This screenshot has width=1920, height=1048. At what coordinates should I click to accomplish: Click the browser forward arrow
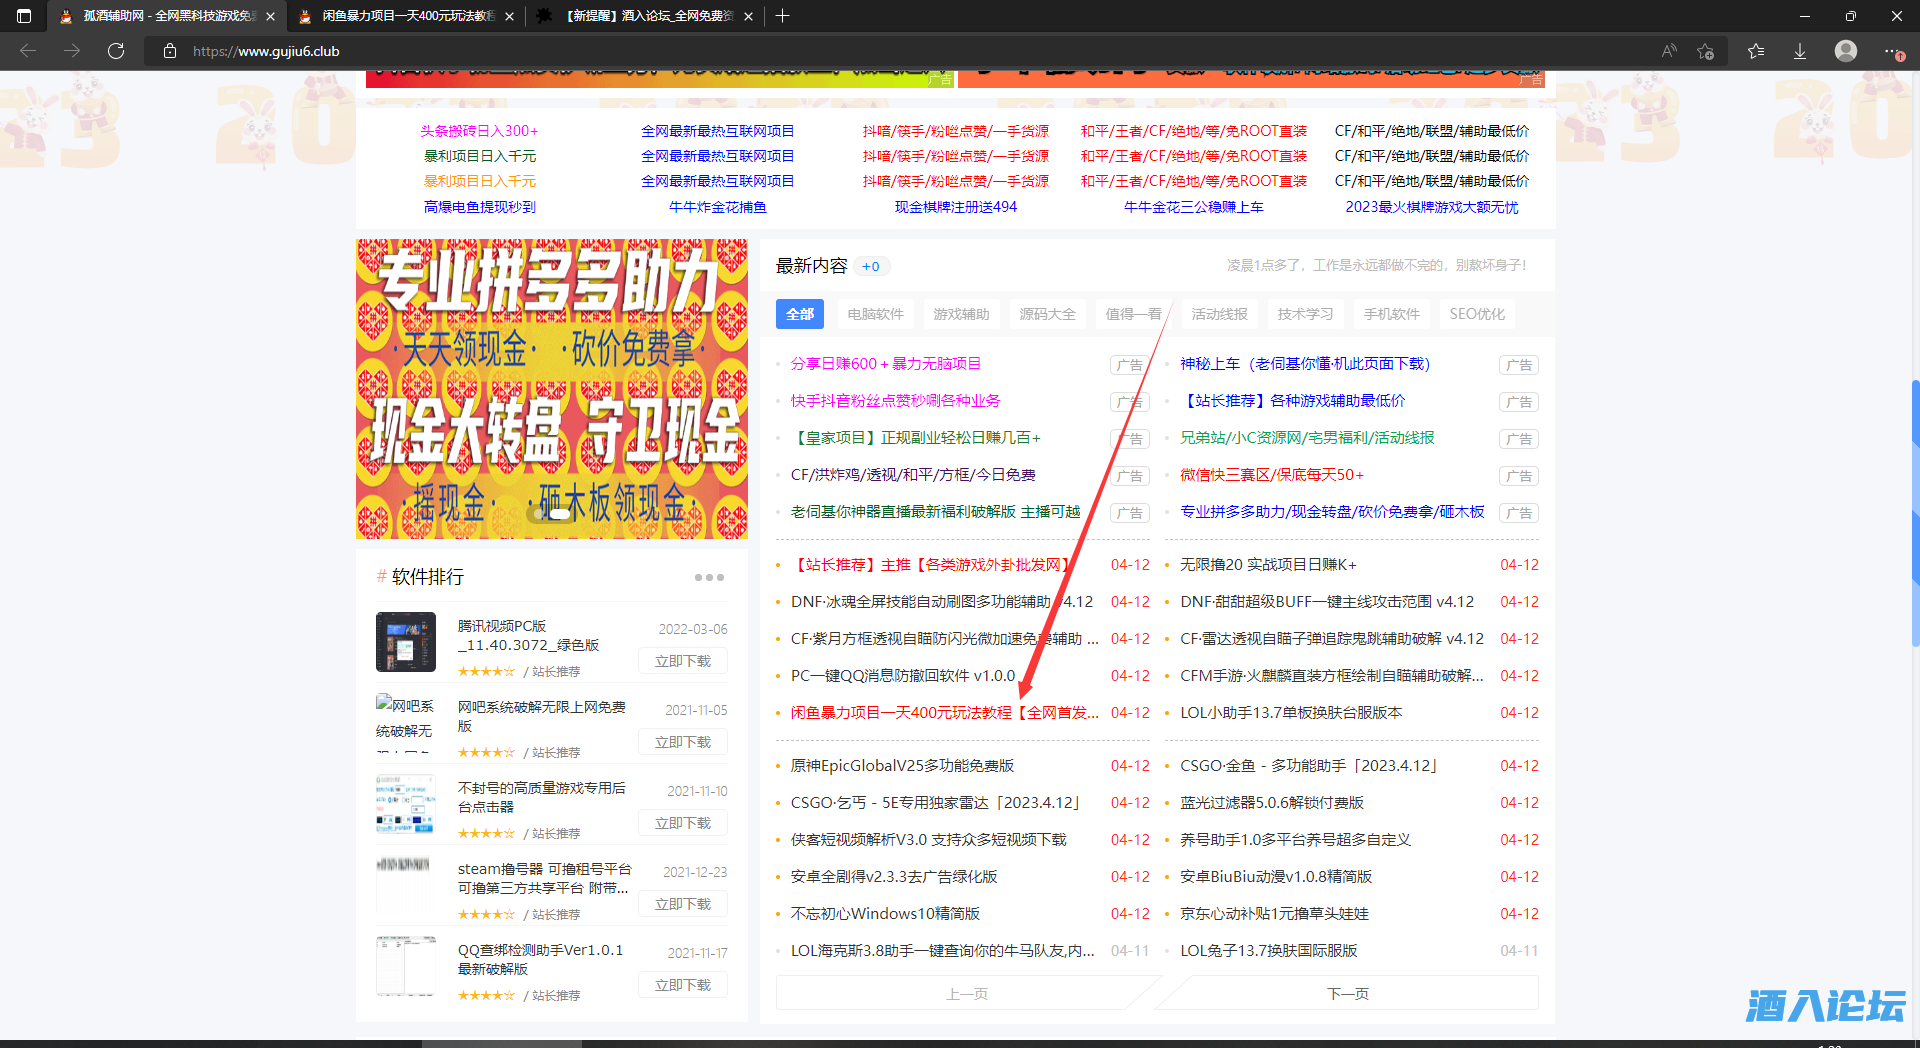pyautogui.click(x=72, y=51)
